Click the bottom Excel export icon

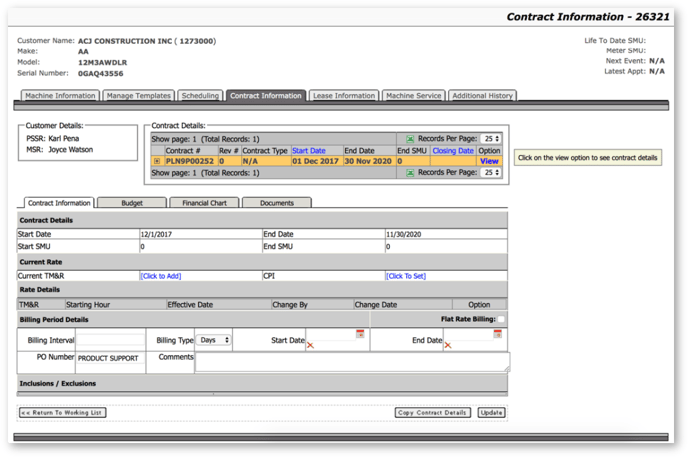410,173
